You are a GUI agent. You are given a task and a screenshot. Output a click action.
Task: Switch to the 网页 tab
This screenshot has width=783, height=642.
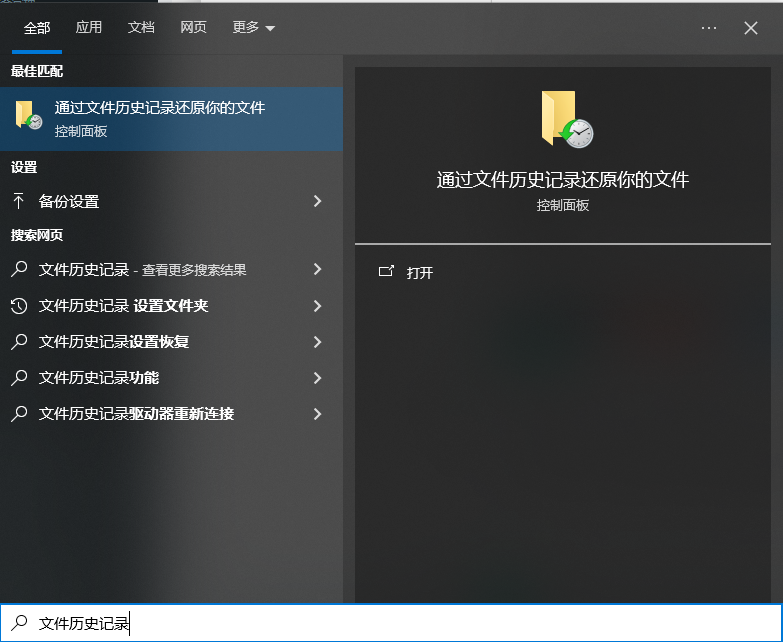pos(193,27)
